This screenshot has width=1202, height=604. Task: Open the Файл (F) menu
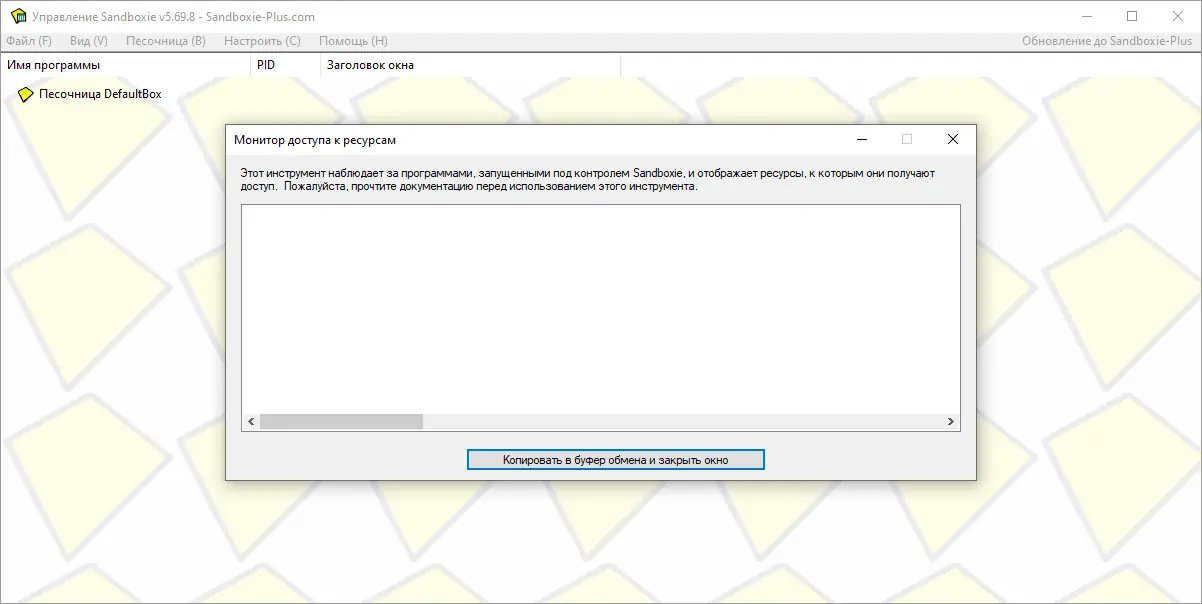coord(29,41)
